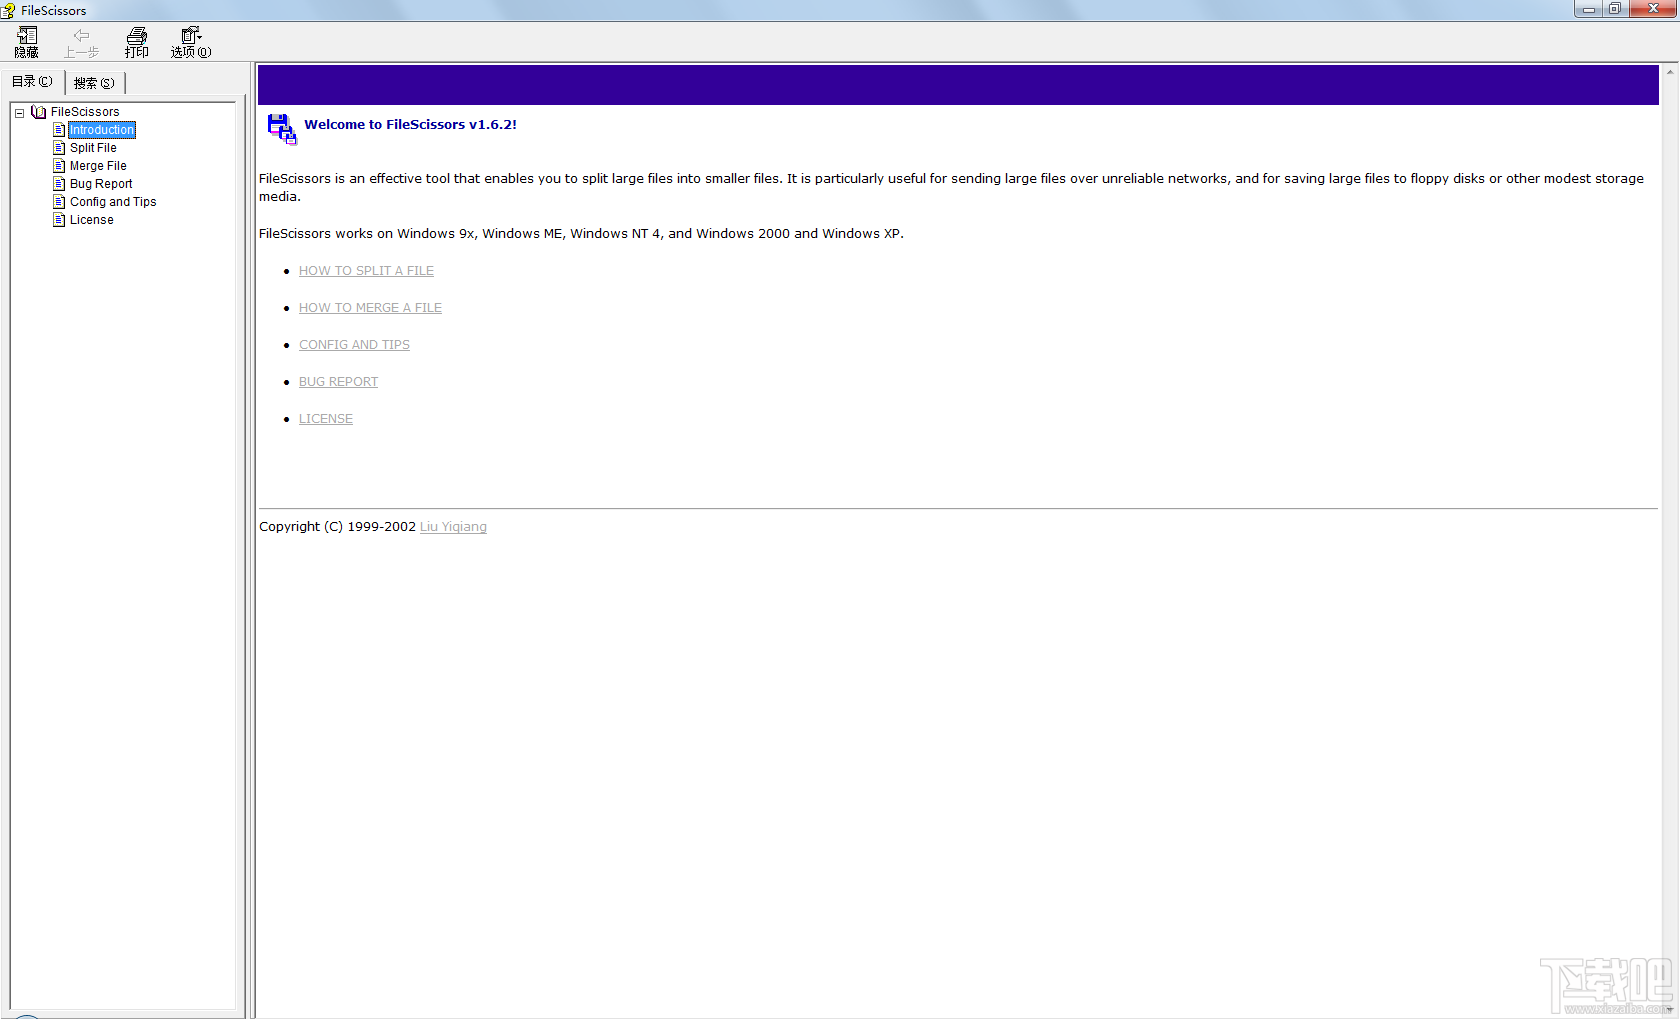The image size is (1680, 1019).
Task: Open the CONFIG AND TIPS link
Action: 354,345
